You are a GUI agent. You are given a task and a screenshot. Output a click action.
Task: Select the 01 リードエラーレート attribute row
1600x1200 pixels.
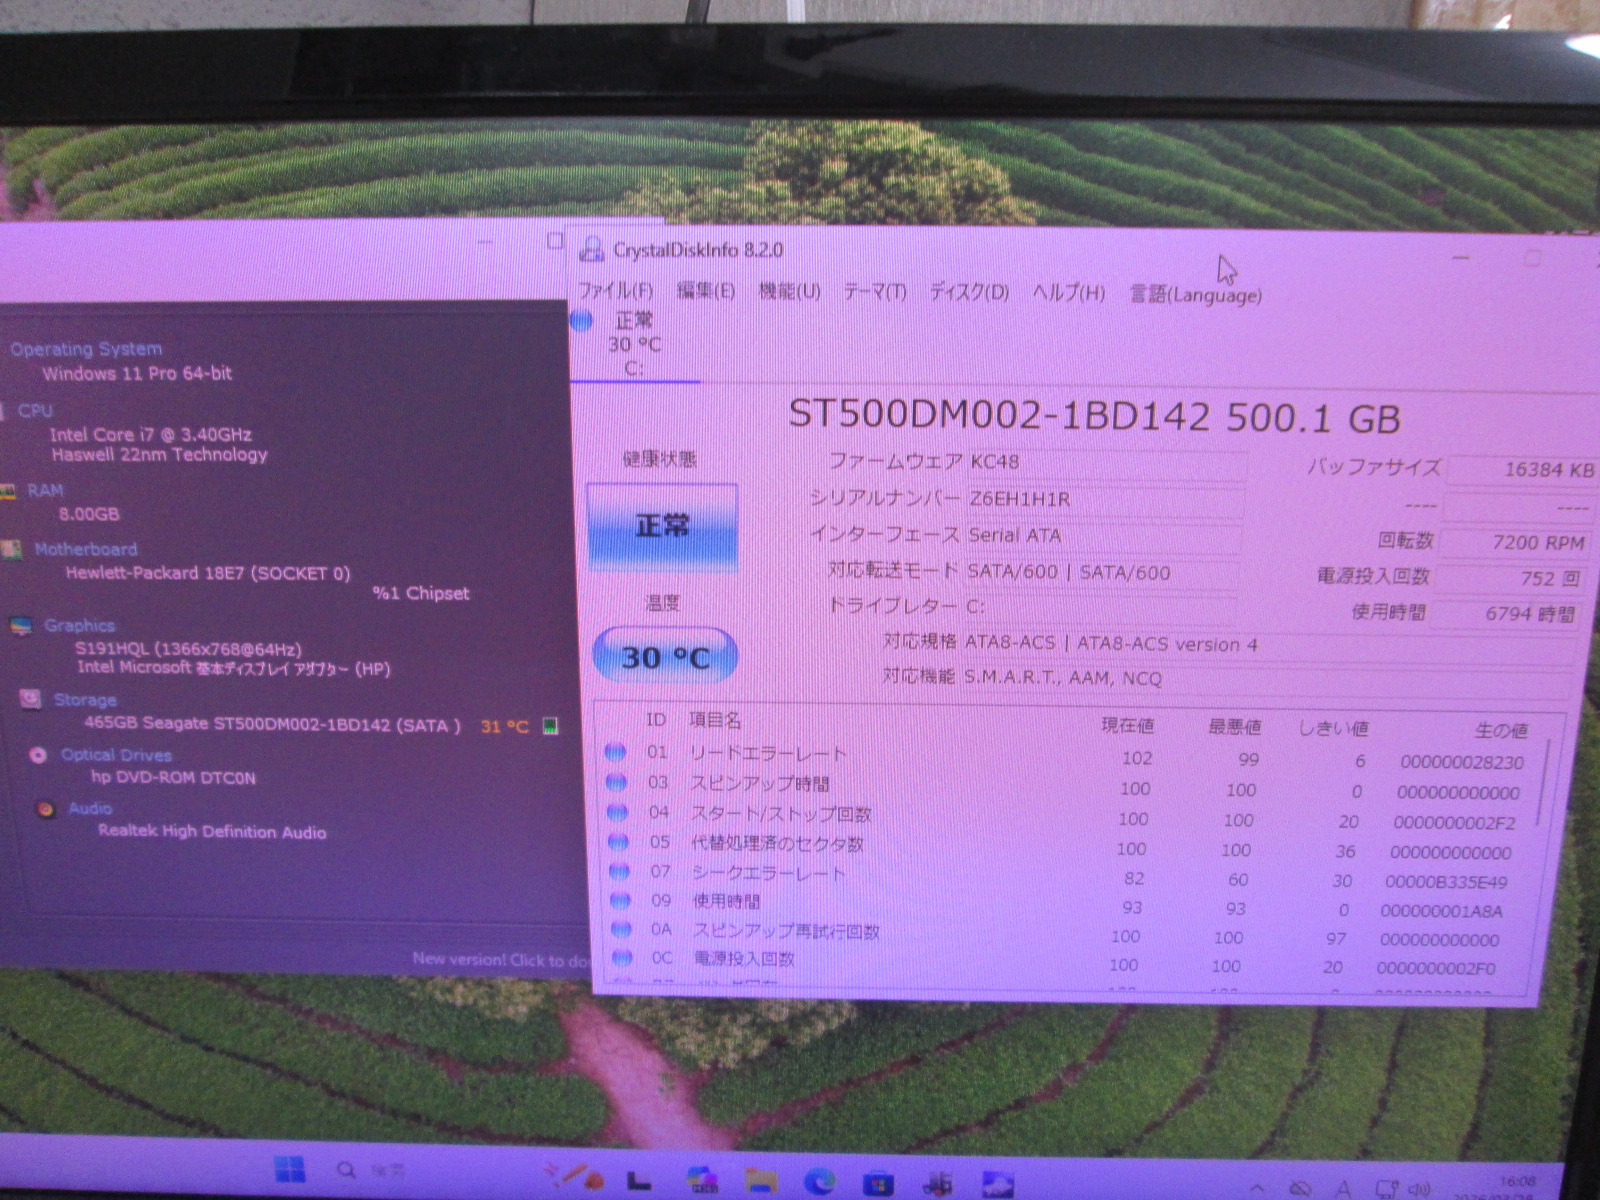[768, 753]
